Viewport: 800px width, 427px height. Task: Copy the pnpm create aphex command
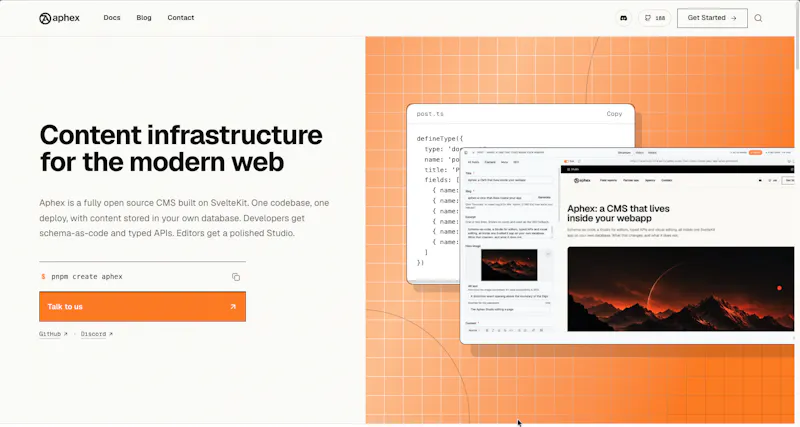click(x=236, y=277)
